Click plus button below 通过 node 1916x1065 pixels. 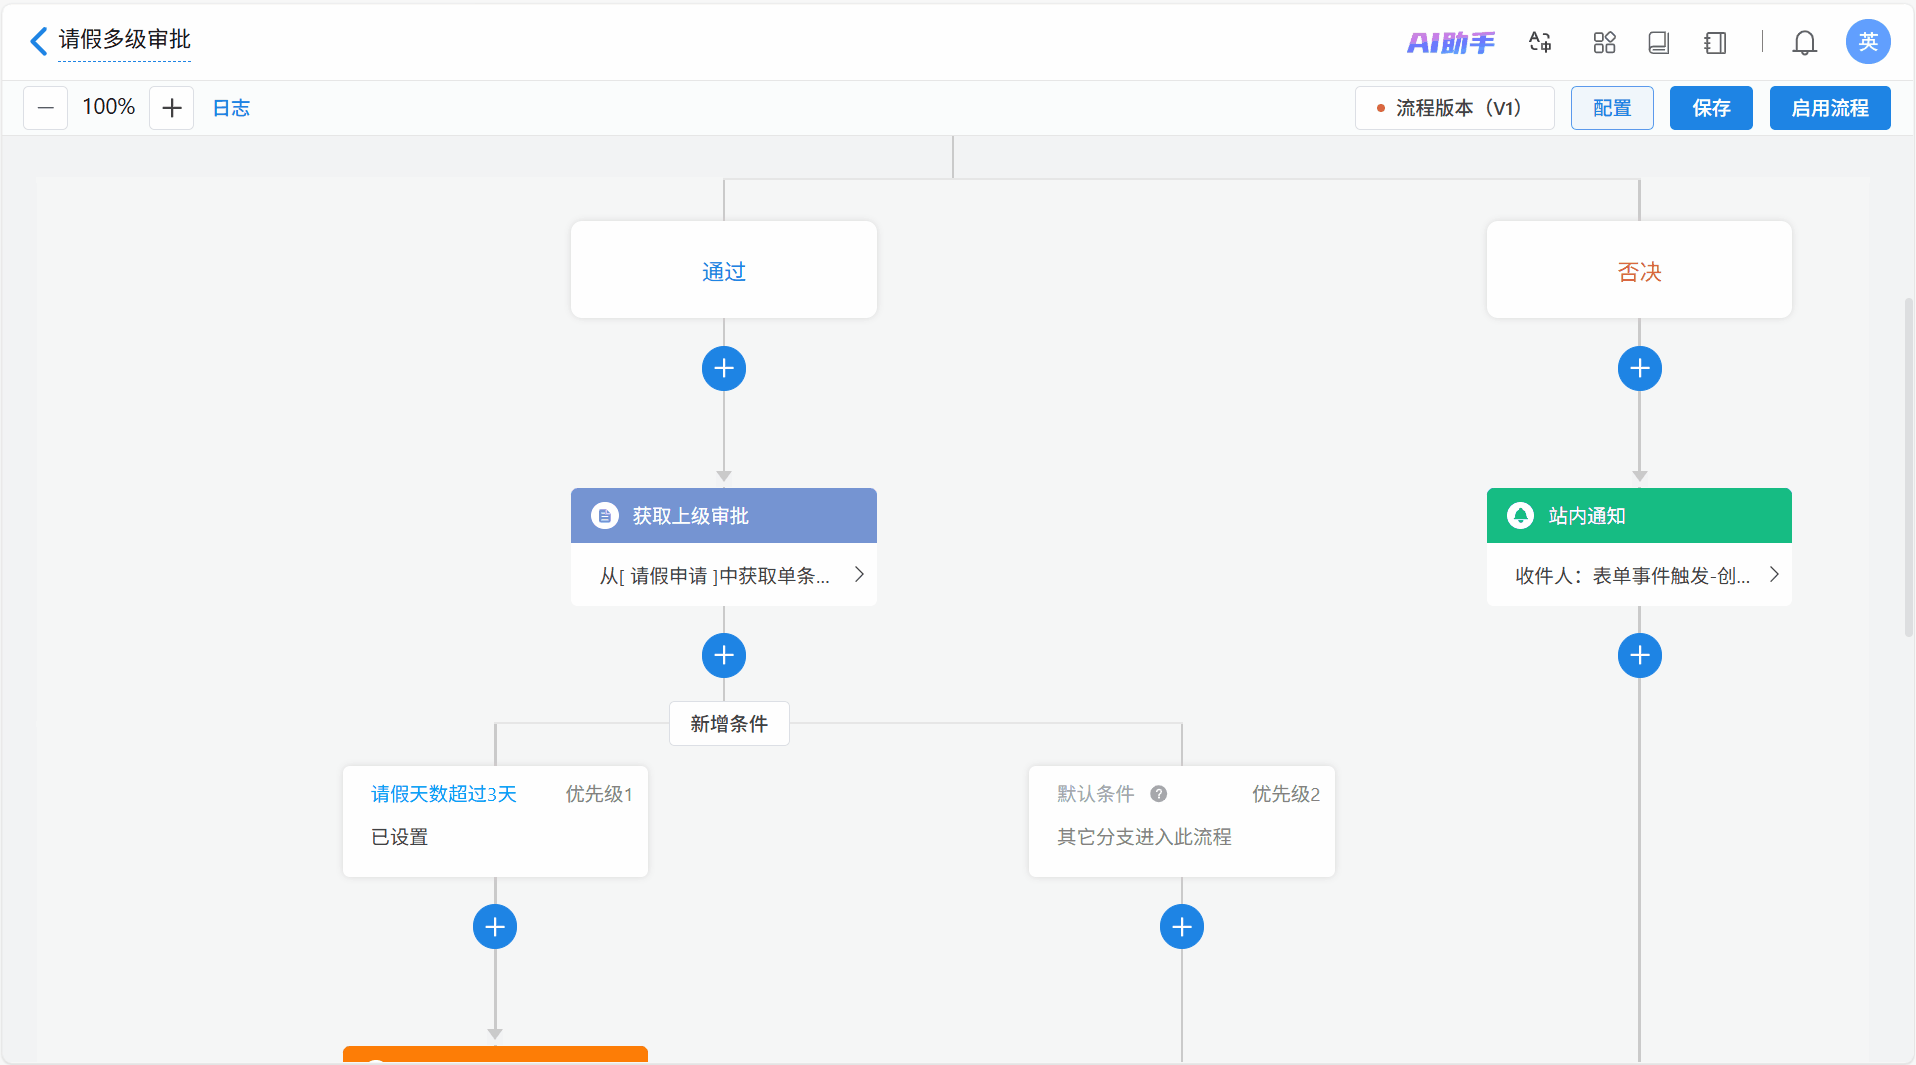point(724,369)
